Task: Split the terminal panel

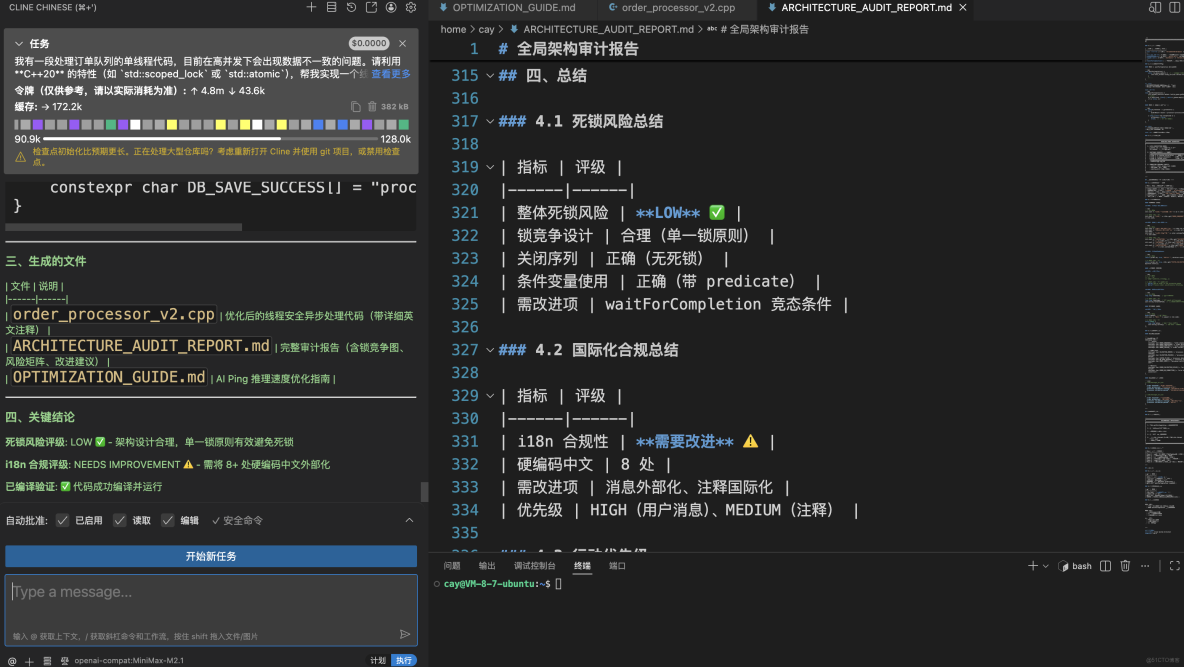Action: pyautogui.click(x=1105, y=566)
